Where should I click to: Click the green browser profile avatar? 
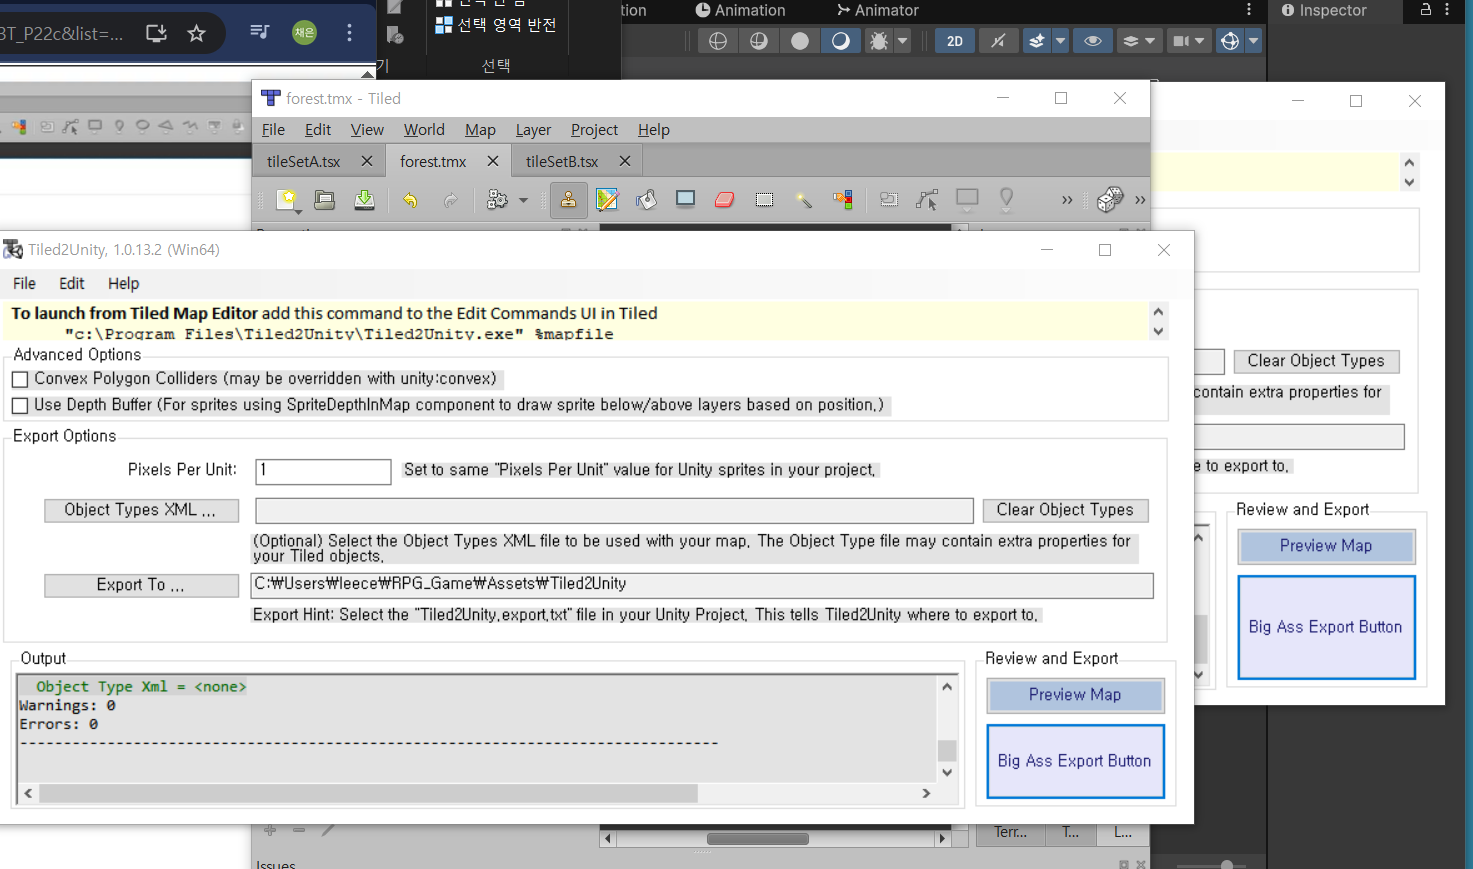tap(304, 32)
